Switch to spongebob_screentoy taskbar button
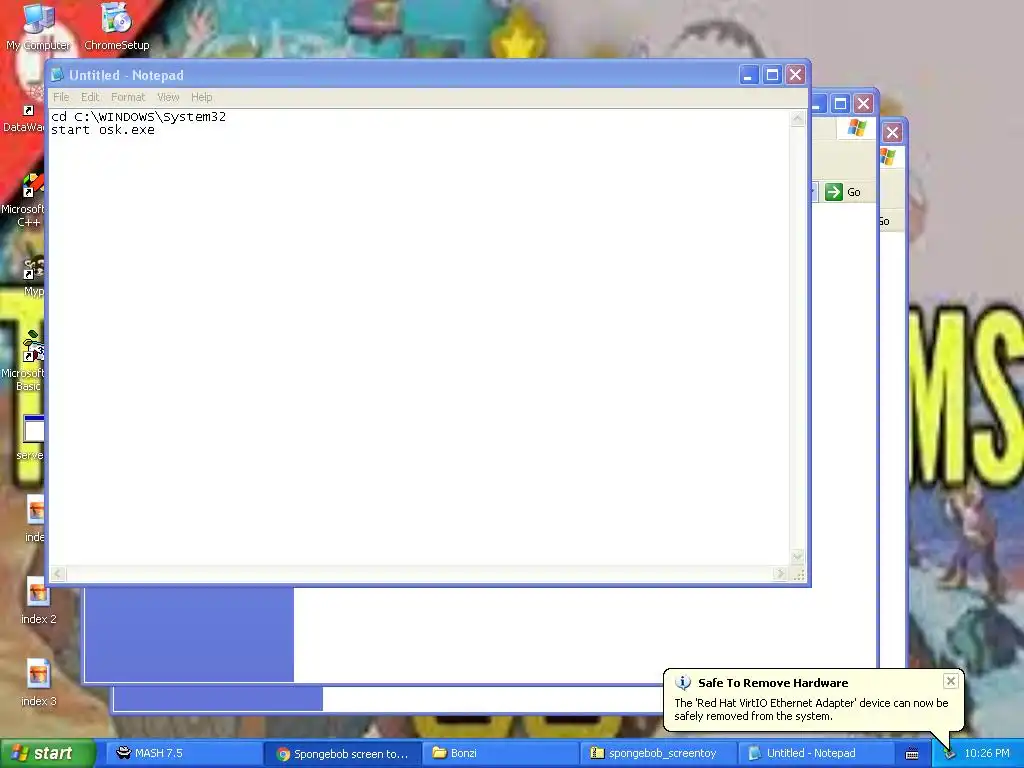Screen dimensions: 1024x768 (x=658, y=754)
